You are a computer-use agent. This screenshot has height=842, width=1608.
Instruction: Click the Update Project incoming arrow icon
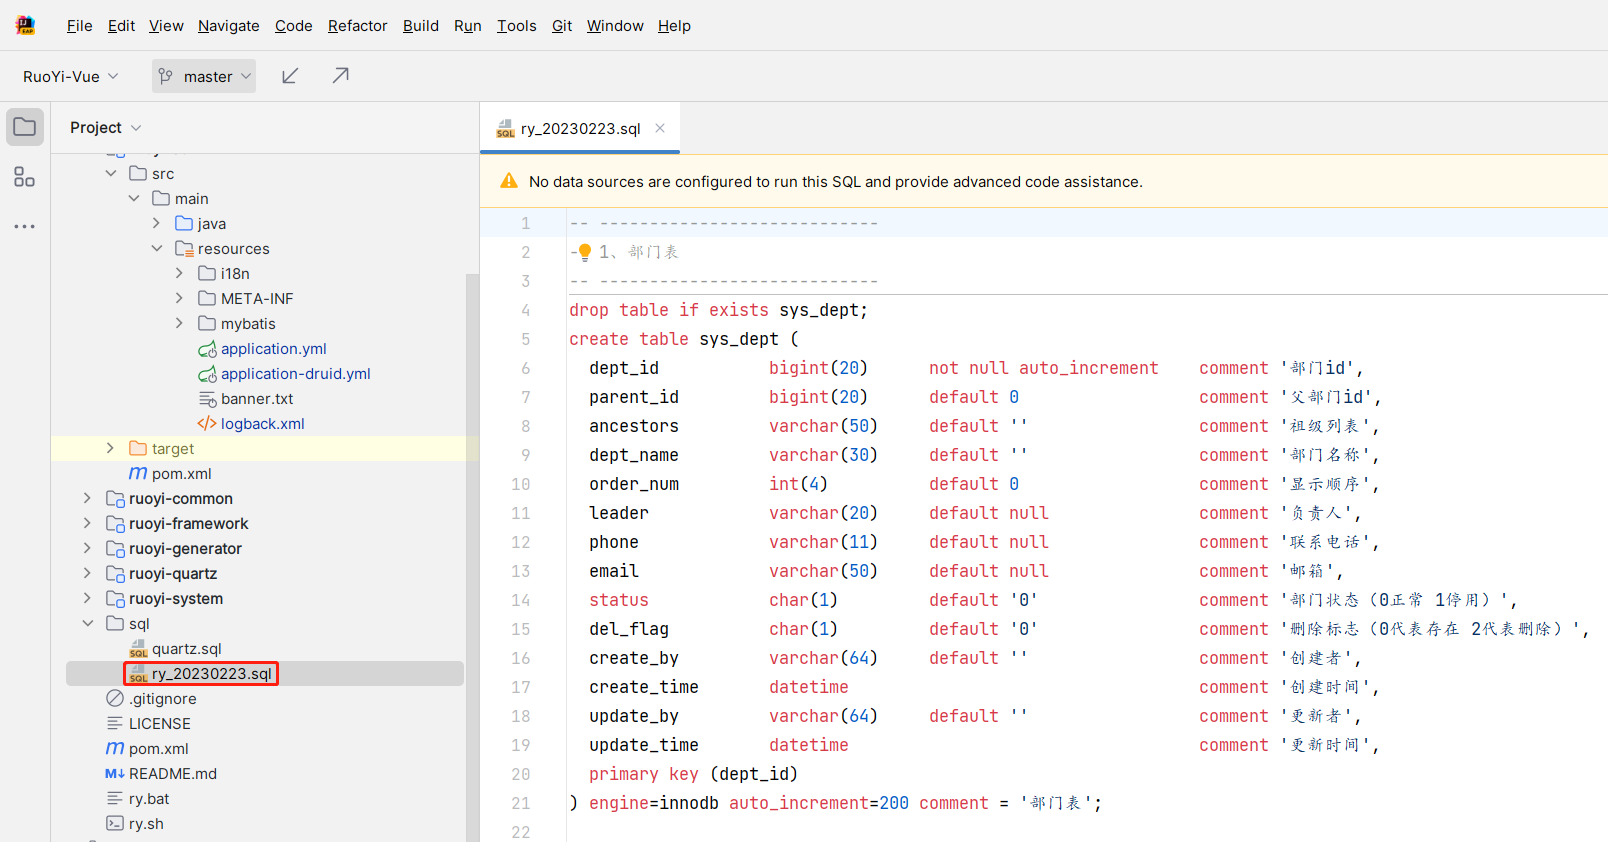[x=290, y=76]
